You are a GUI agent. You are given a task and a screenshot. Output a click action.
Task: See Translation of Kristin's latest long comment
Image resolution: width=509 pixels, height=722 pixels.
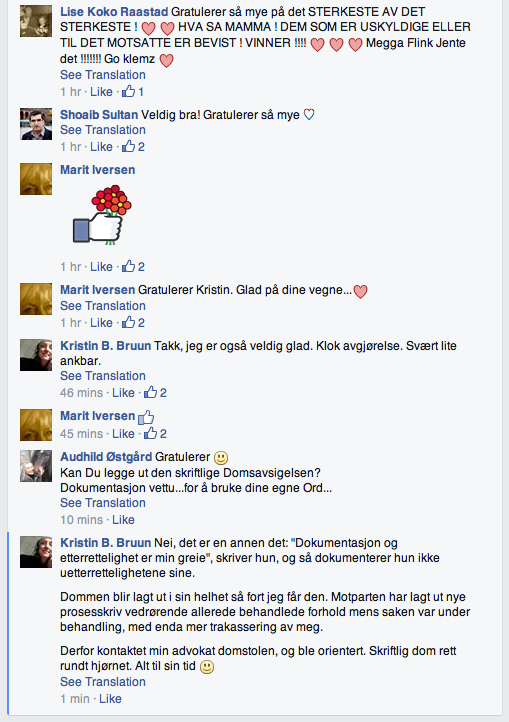[x=103, y=681]
